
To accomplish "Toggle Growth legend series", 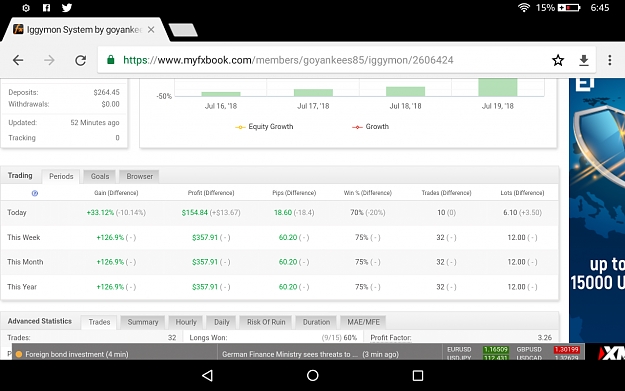I will (370, 127).
